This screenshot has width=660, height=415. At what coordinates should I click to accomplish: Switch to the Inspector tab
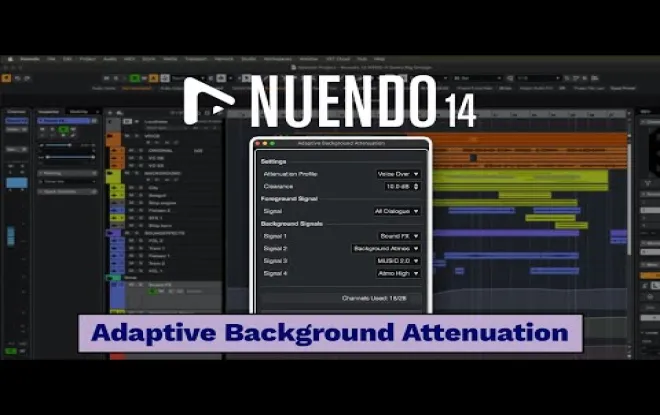(49, 112)
